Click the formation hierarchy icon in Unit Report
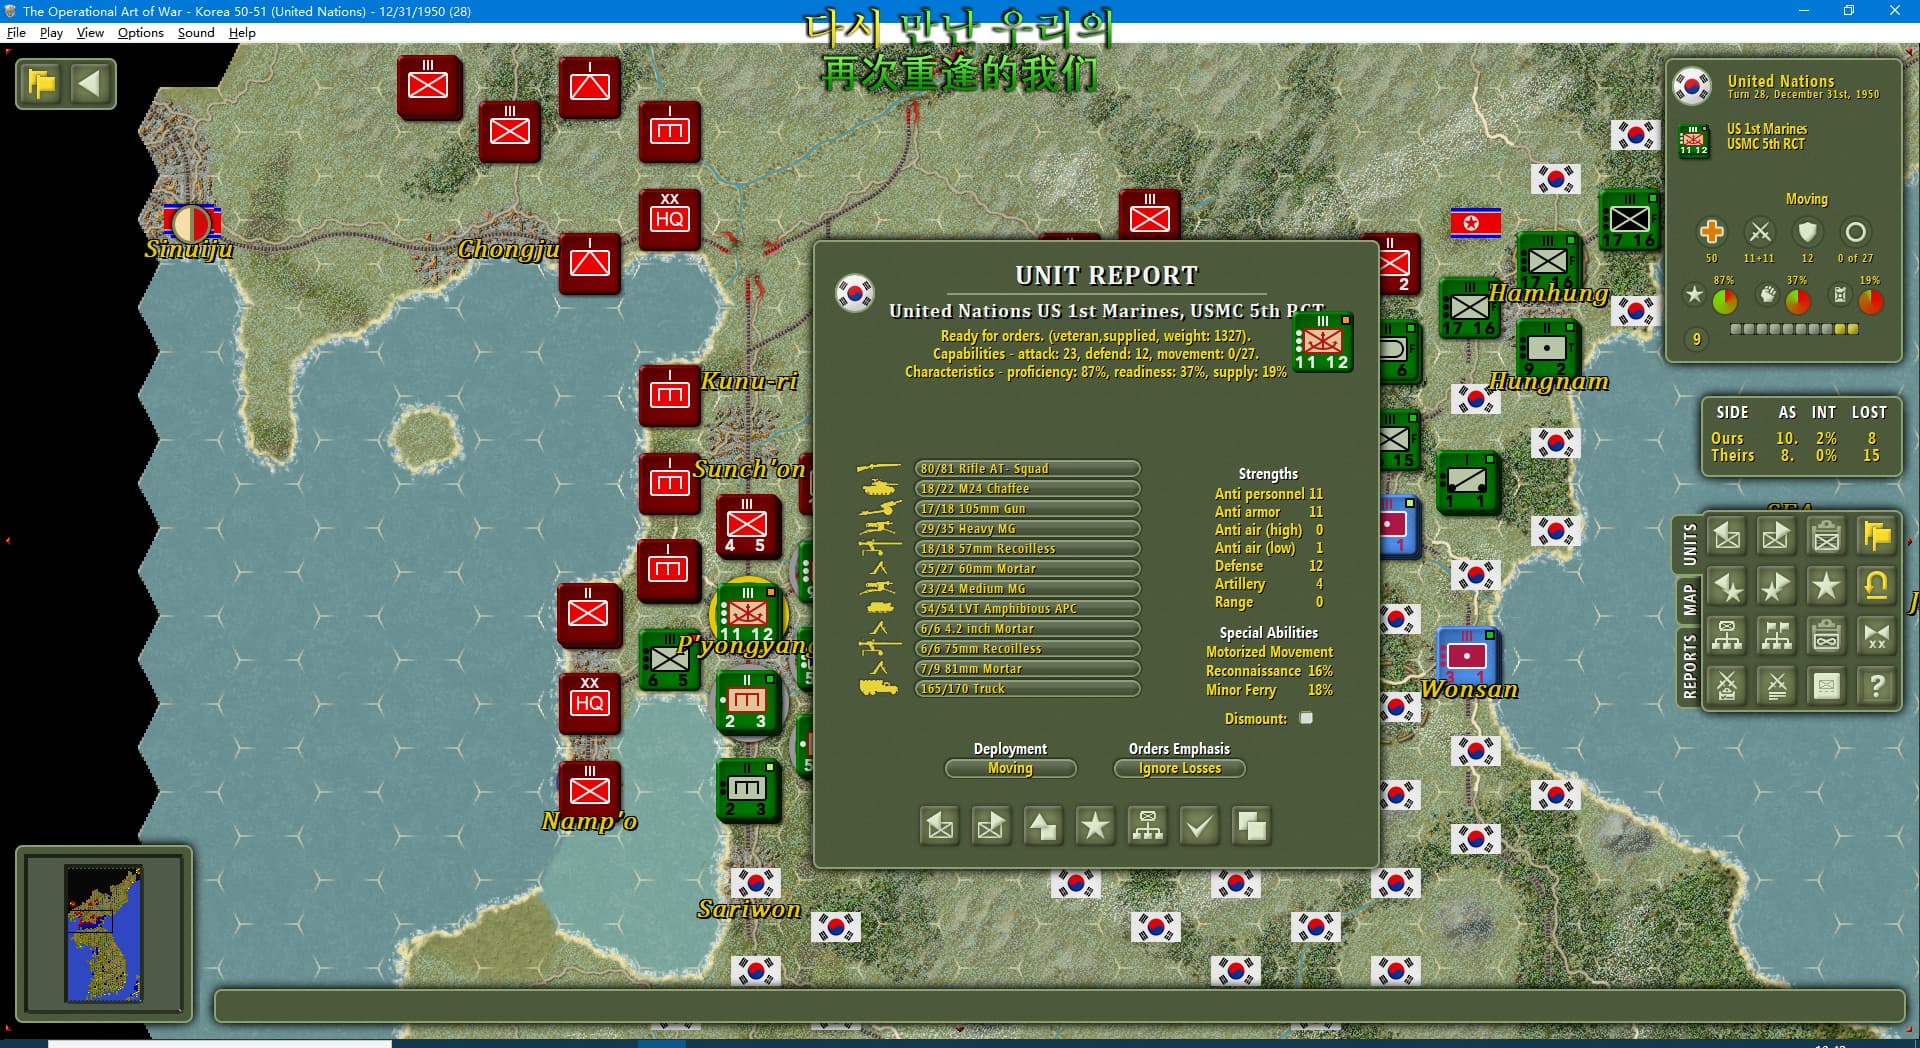 1147,826
